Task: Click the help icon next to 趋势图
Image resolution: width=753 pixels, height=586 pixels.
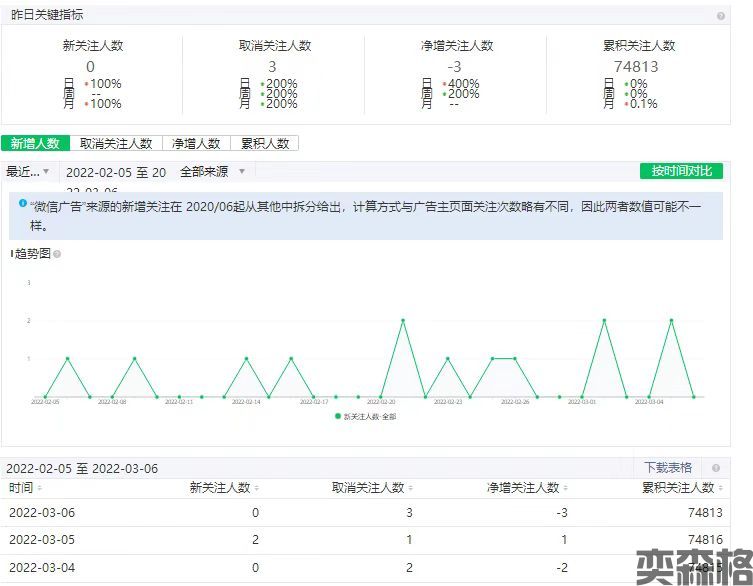Action: [x=57, y=254]
